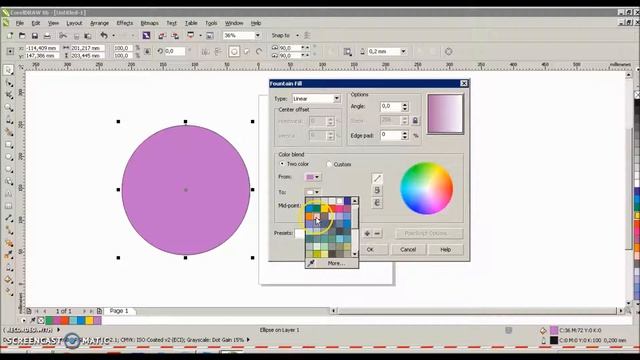Click the New document toolbar icon
Image resolution: width=640 pixels, height=360 pixels.
10,36
